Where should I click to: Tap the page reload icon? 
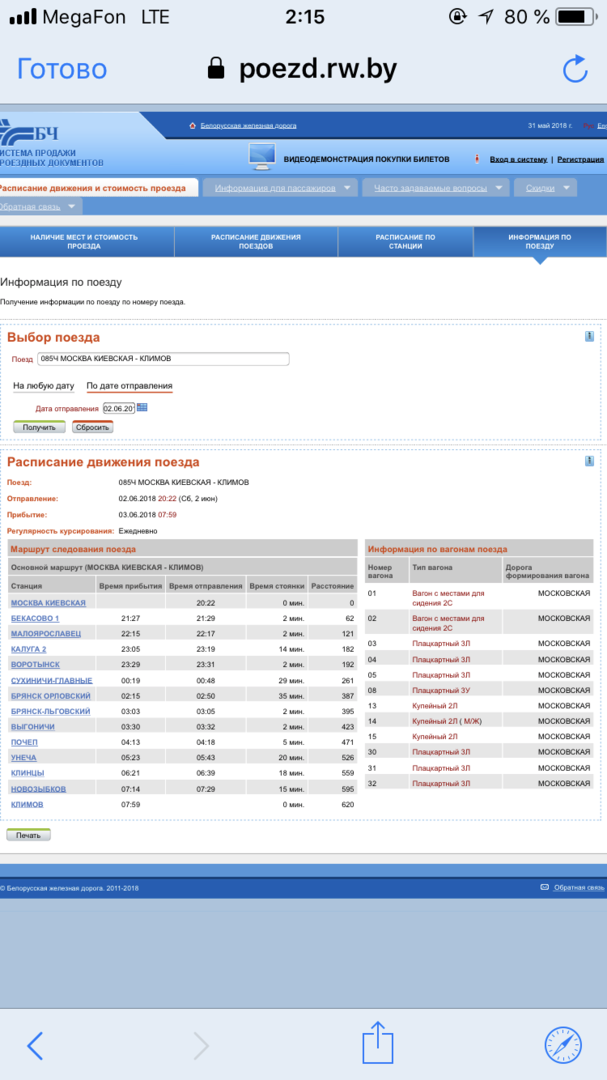[575, 69]
